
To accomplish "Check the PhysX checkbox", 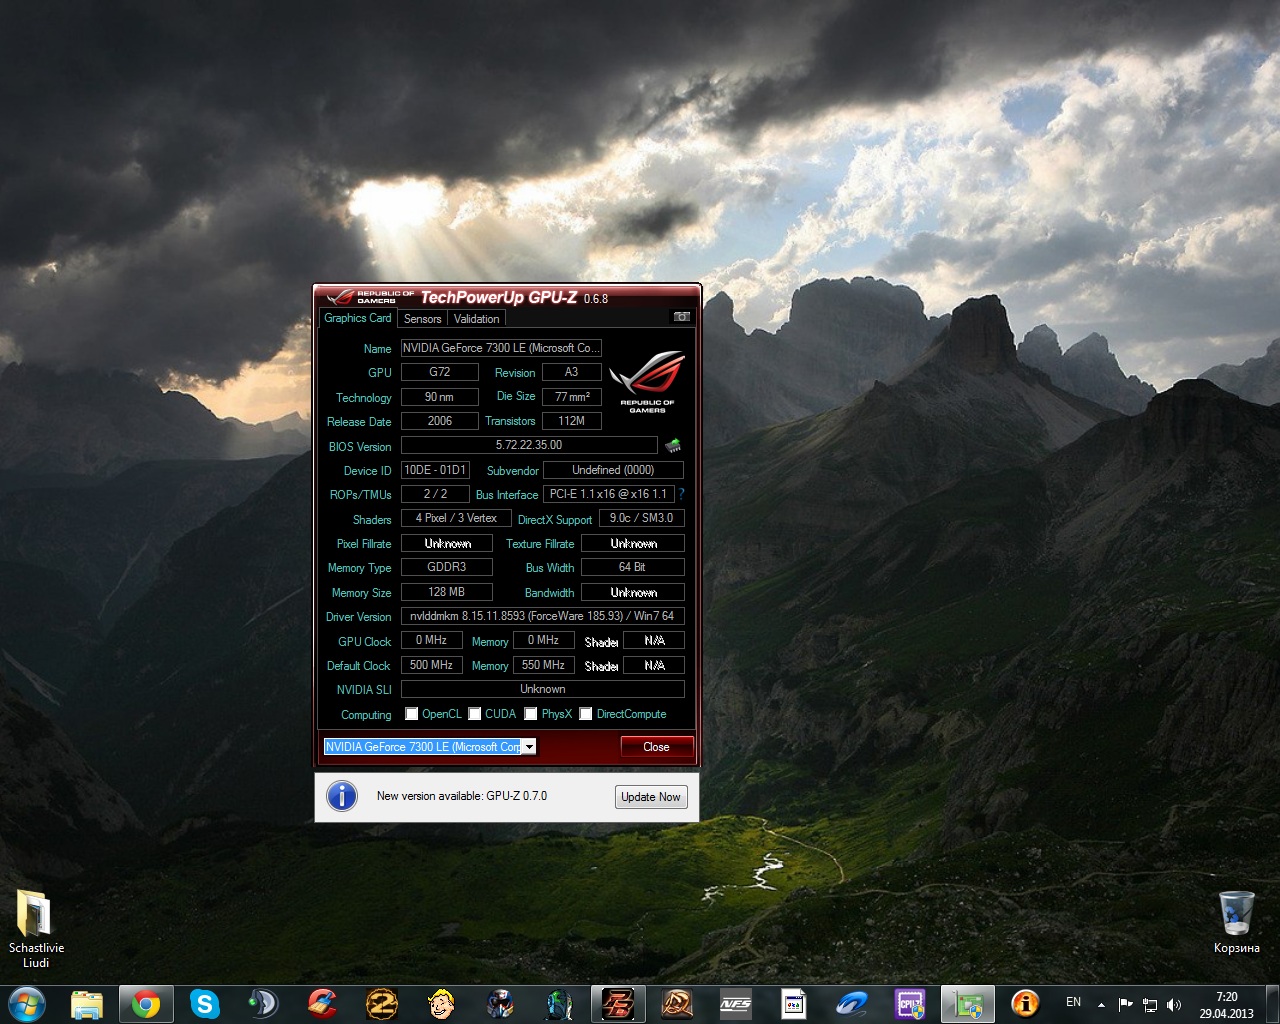I will (531, 714).
